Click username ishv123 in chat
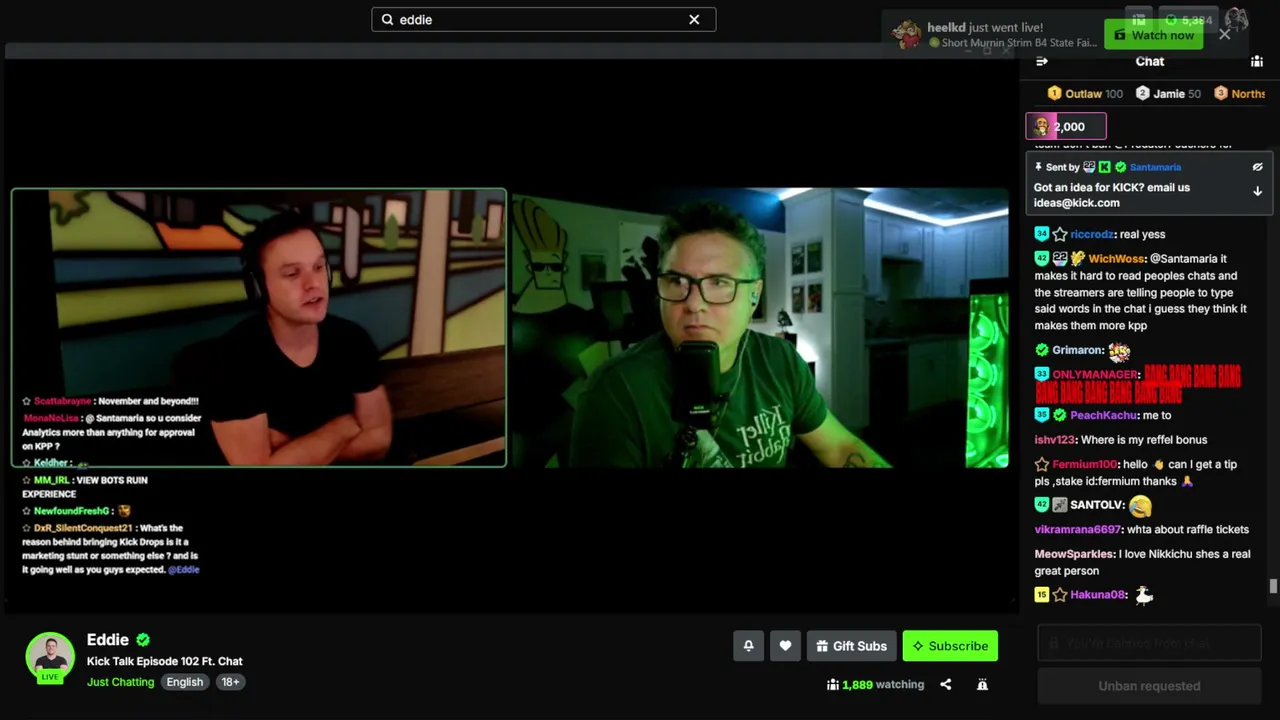1280x720 pixels. tap(1054, 440)
